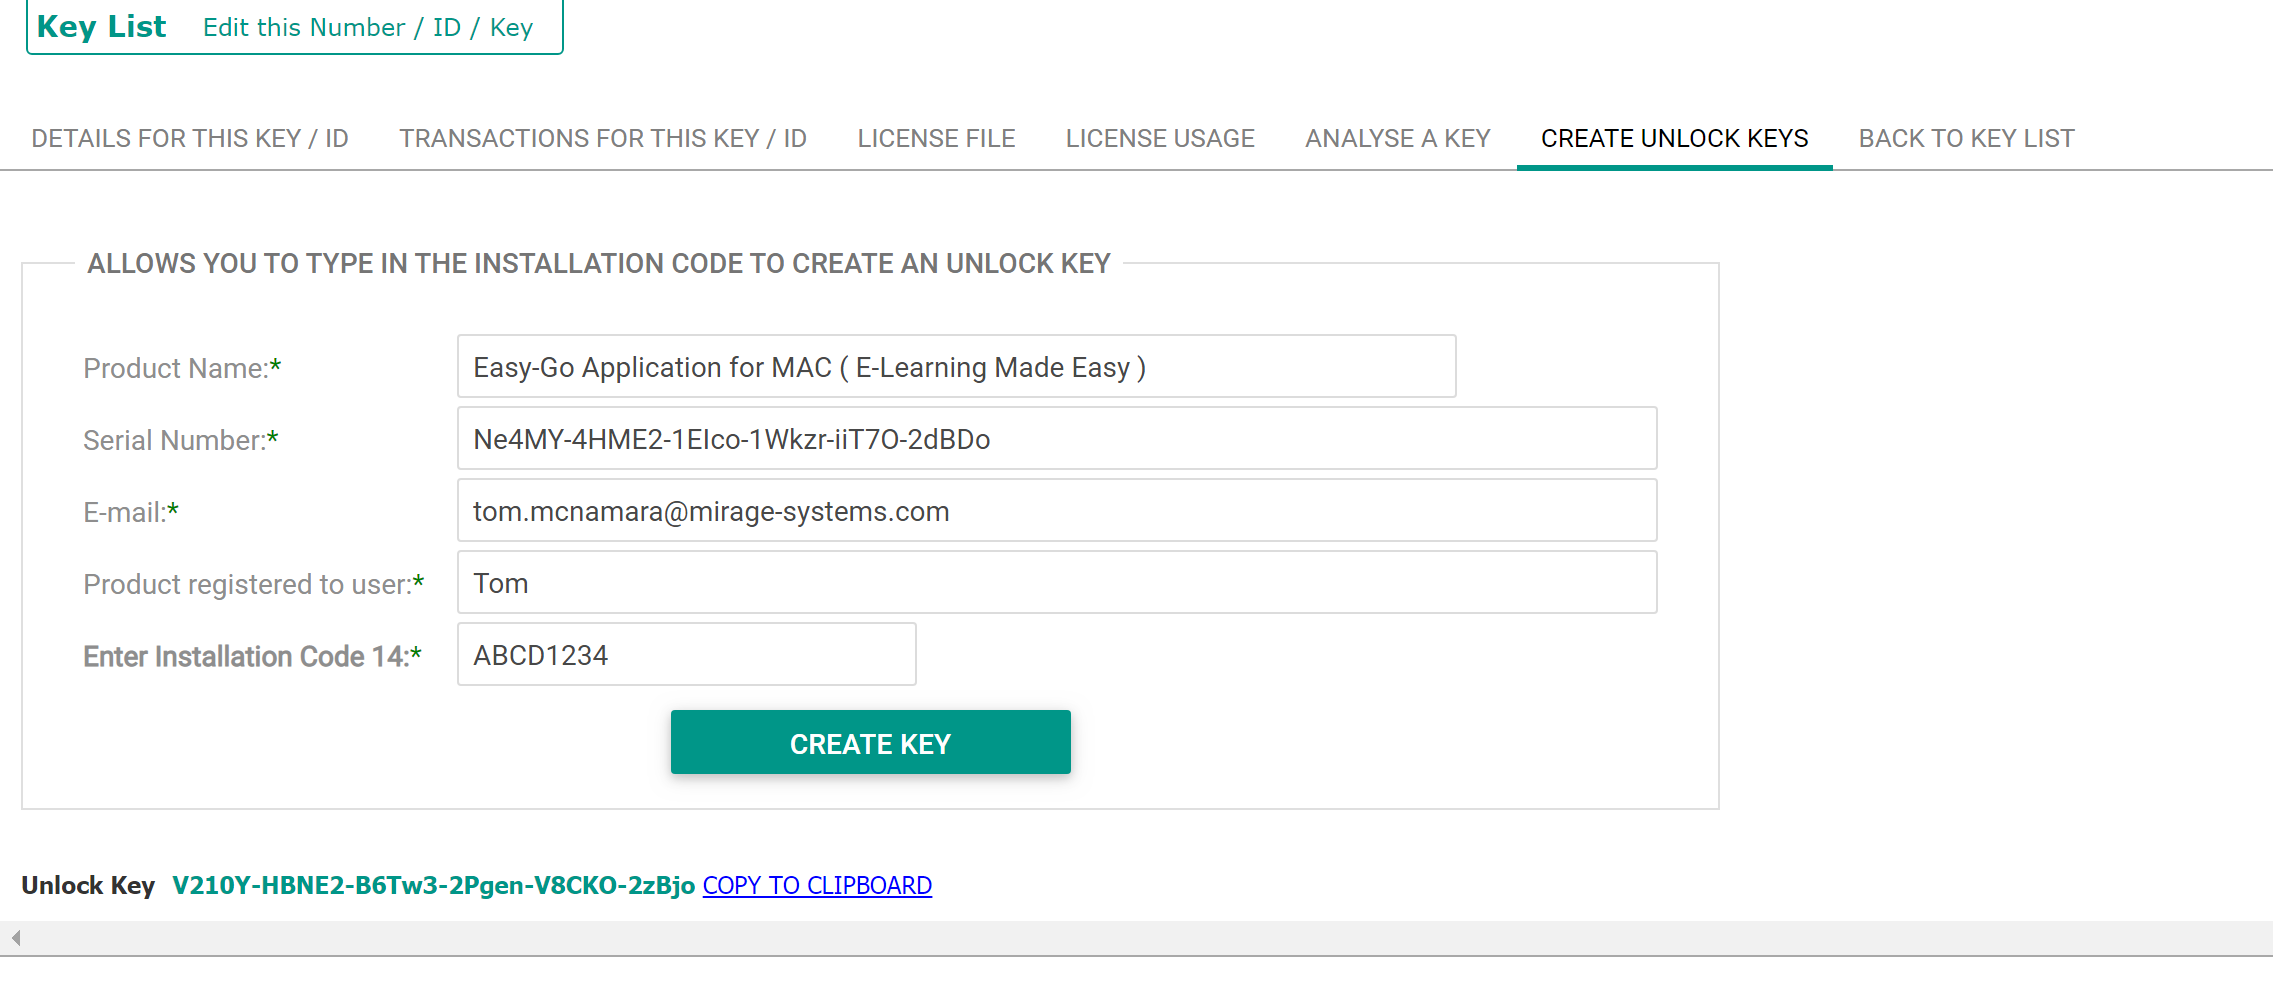This screenshot has width=2273, height=993.
Task: Switch to Transactions For This Key tab
Action: click(603, 139)
